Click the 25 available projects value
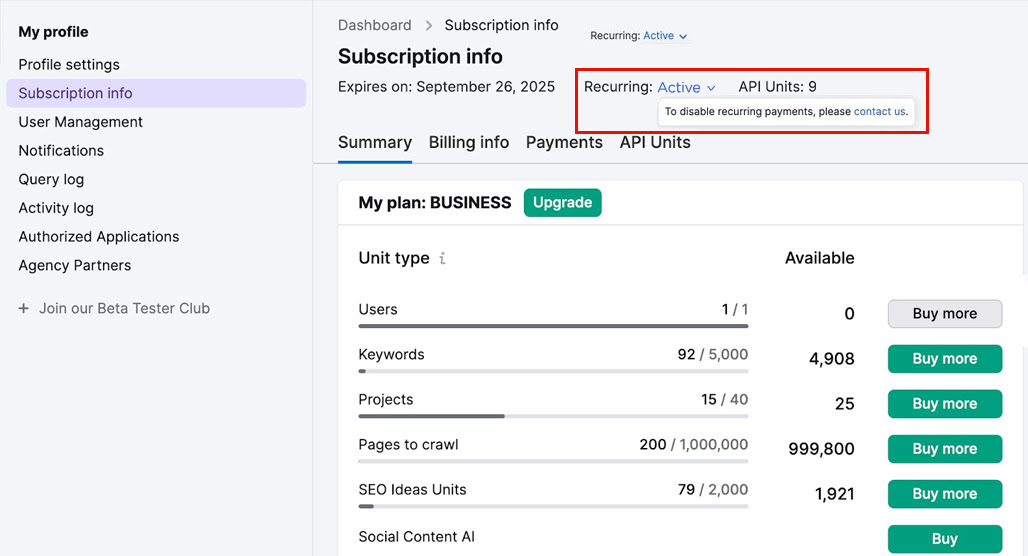Viewport: 1028px width, 556px height. coord(844,404)
